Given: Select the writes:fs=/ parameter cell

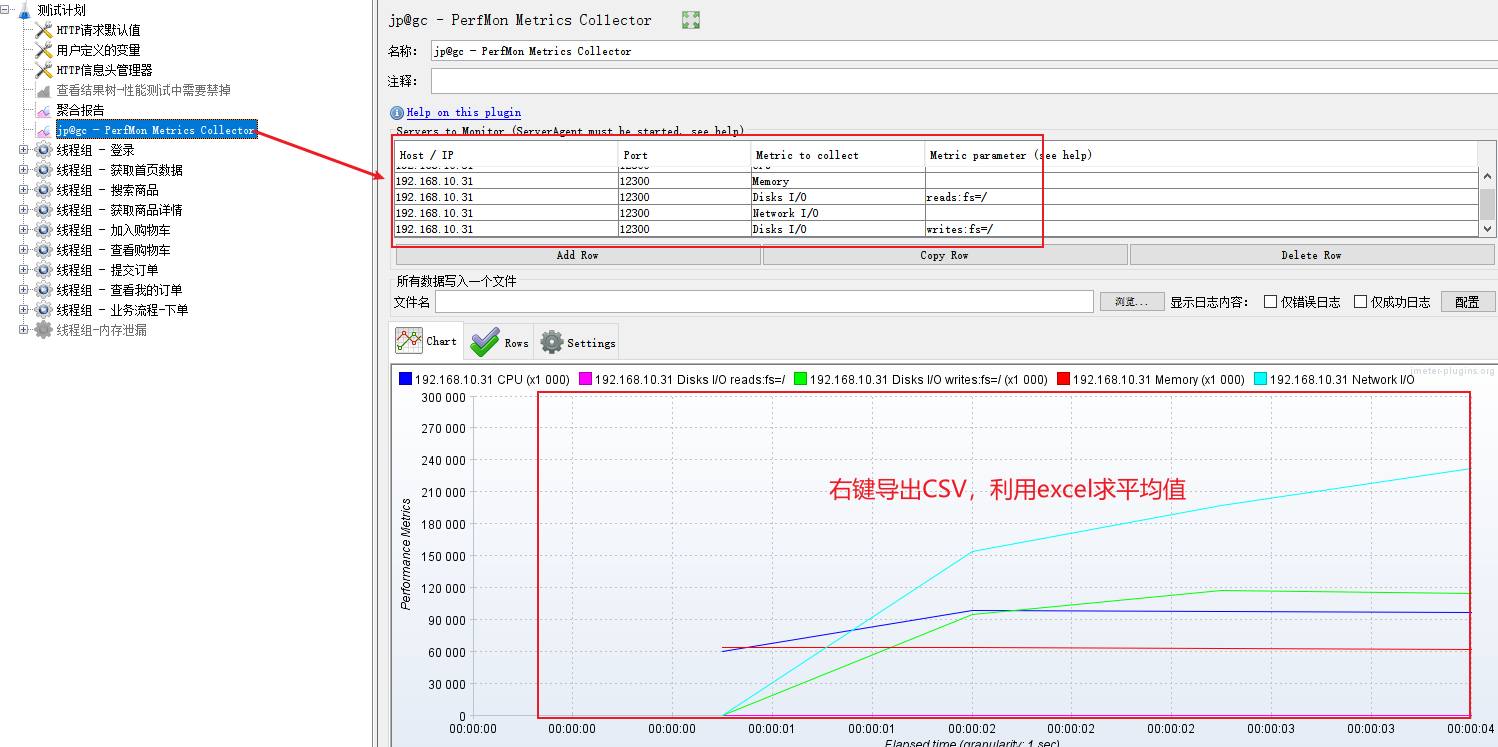Looking at the screenshot, I should 1201,229.
